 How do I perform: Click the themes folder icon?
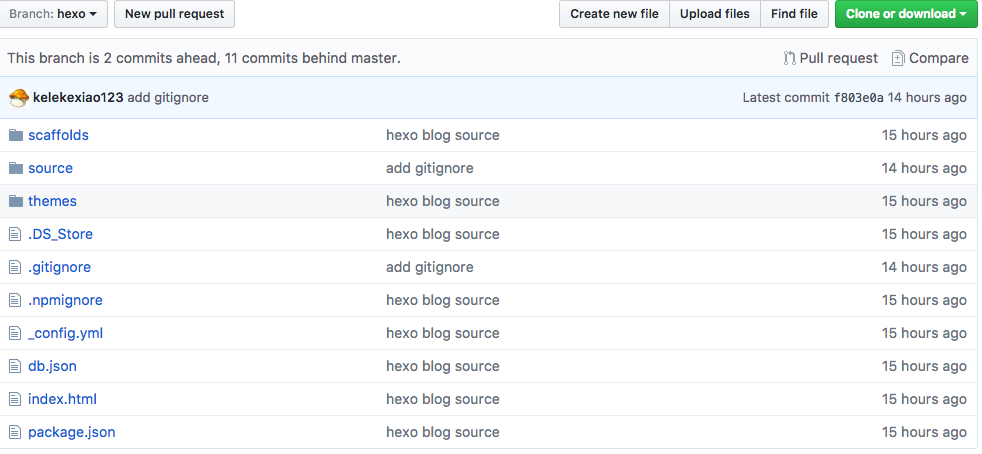[x=16, y=202]
